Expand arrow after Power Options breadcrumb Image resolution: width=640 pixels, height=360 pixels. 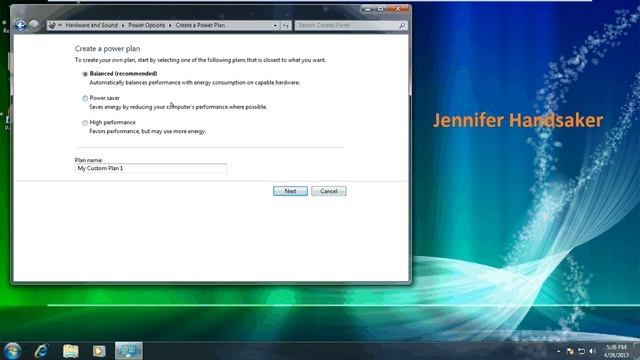170,25
